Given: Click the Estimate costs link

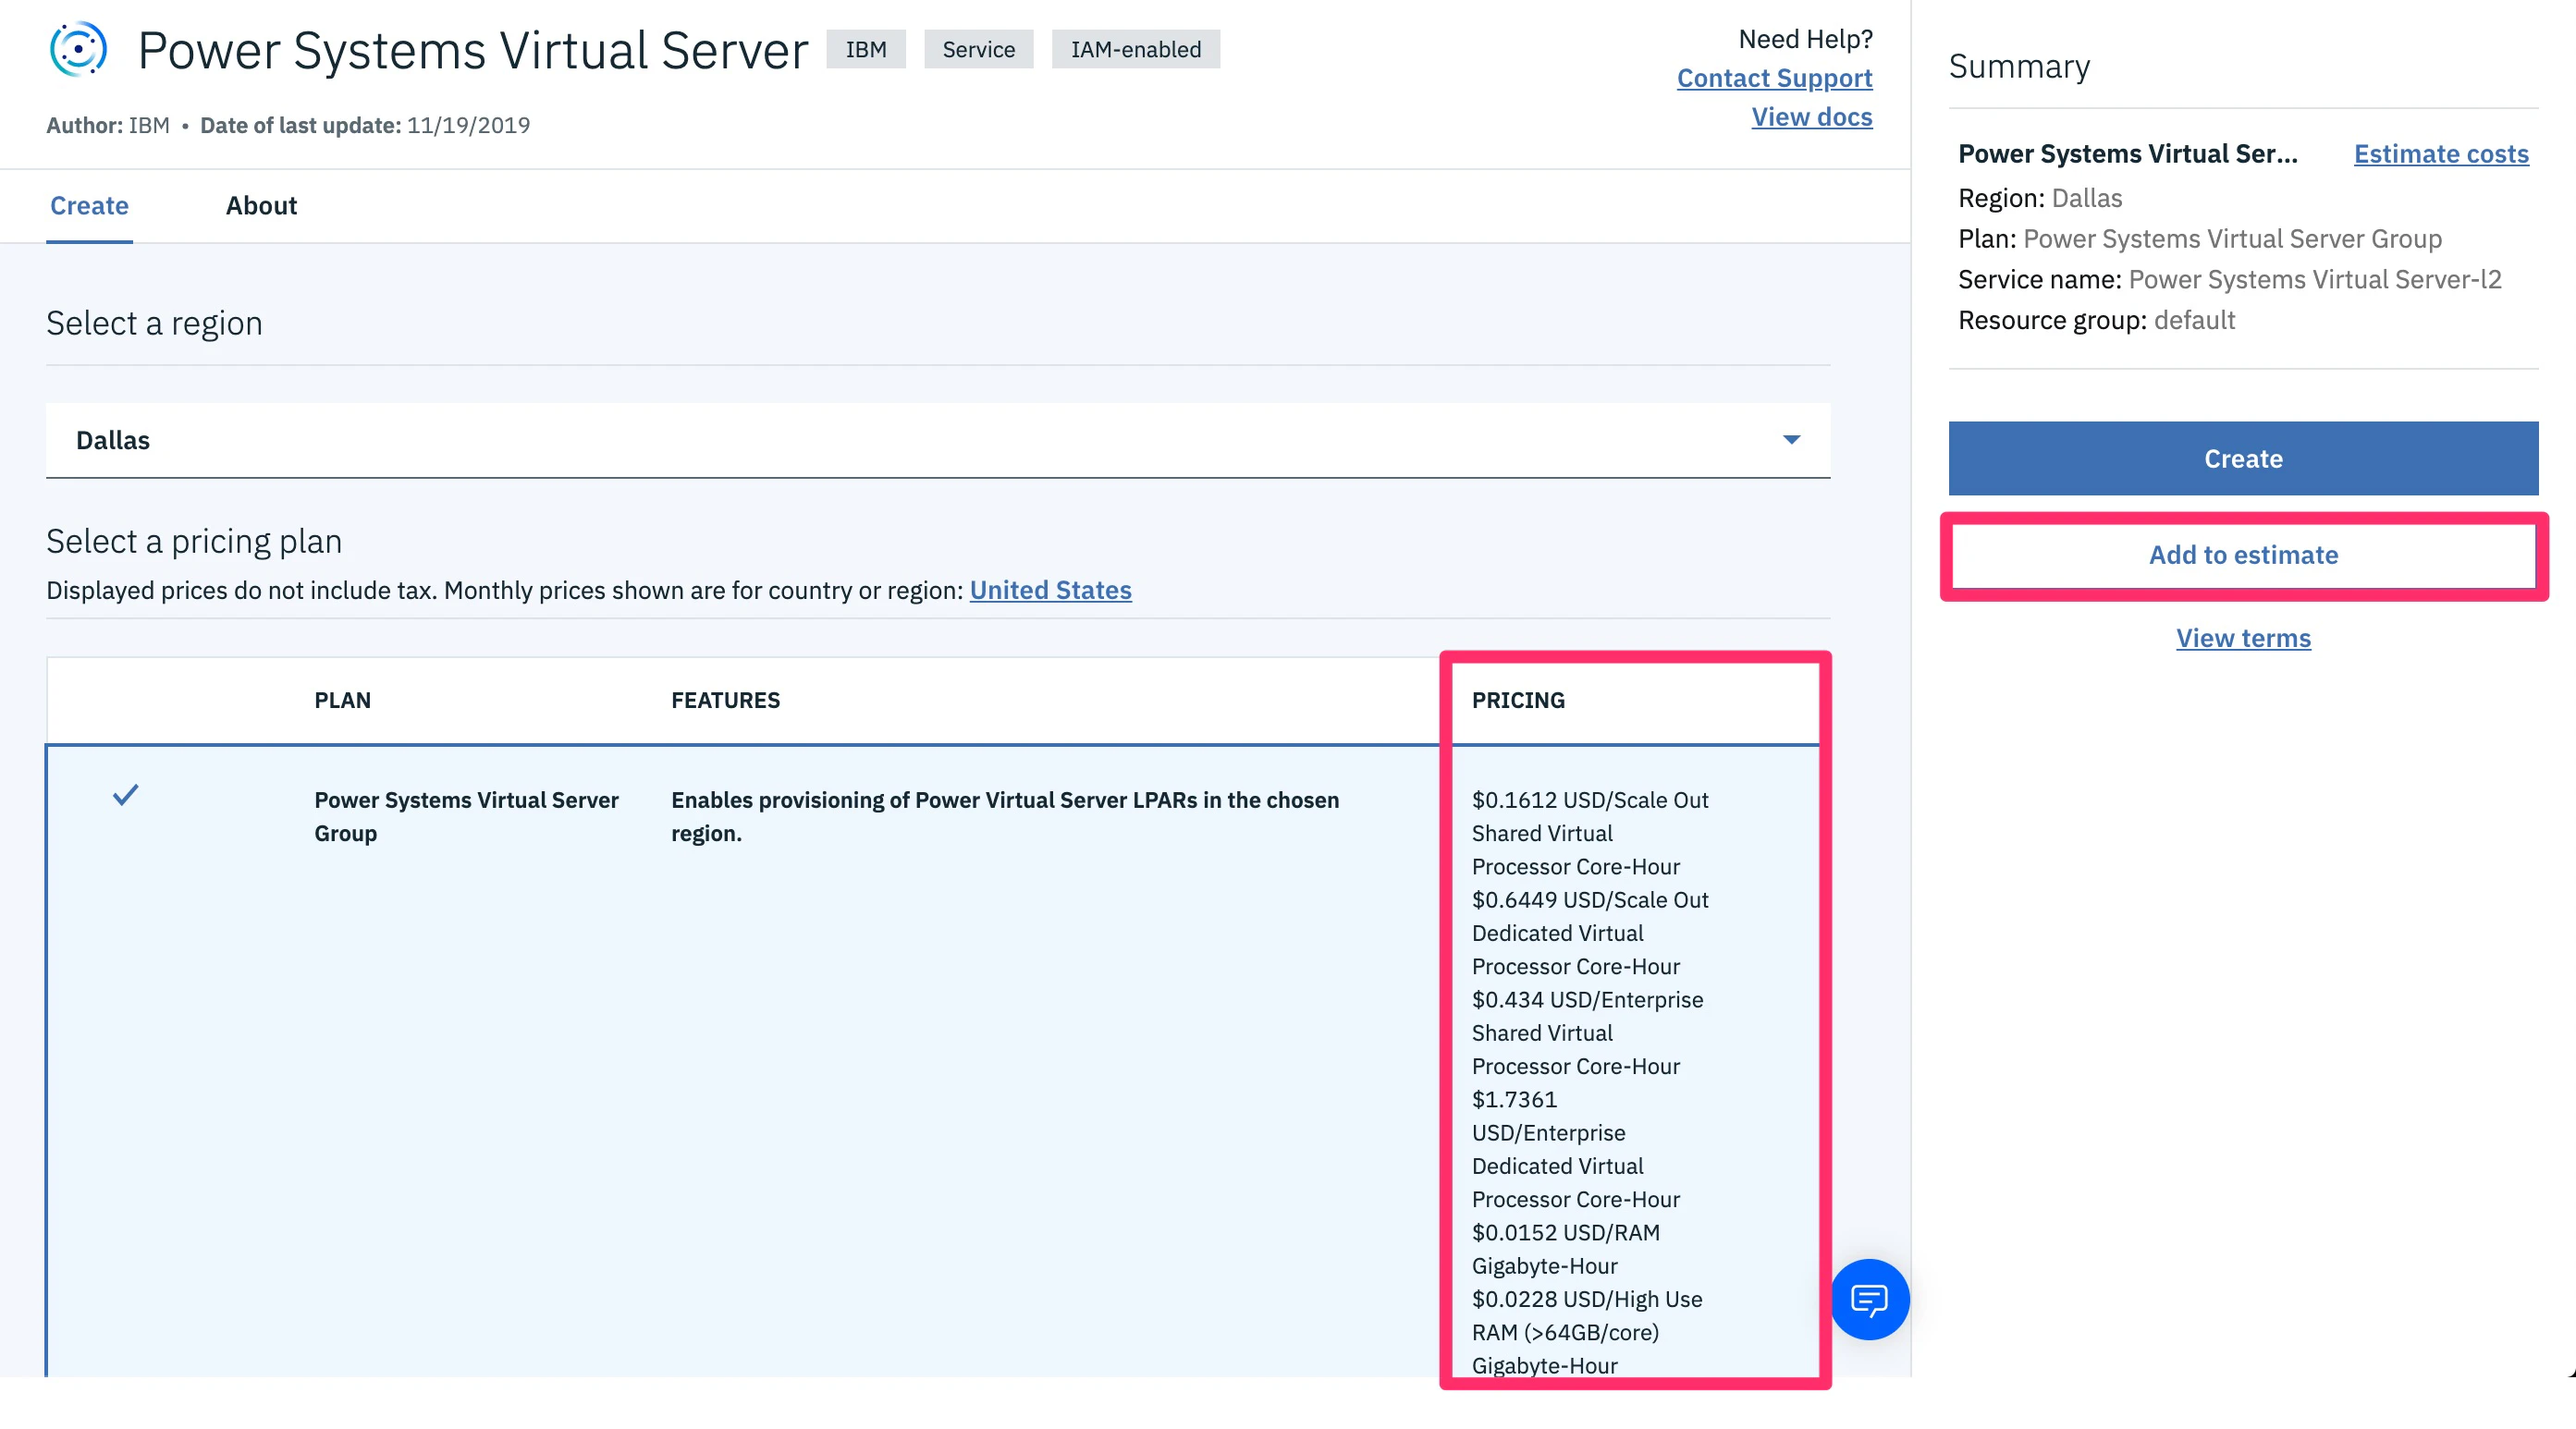Looking at the screenshot, I should click(2441, 153).
